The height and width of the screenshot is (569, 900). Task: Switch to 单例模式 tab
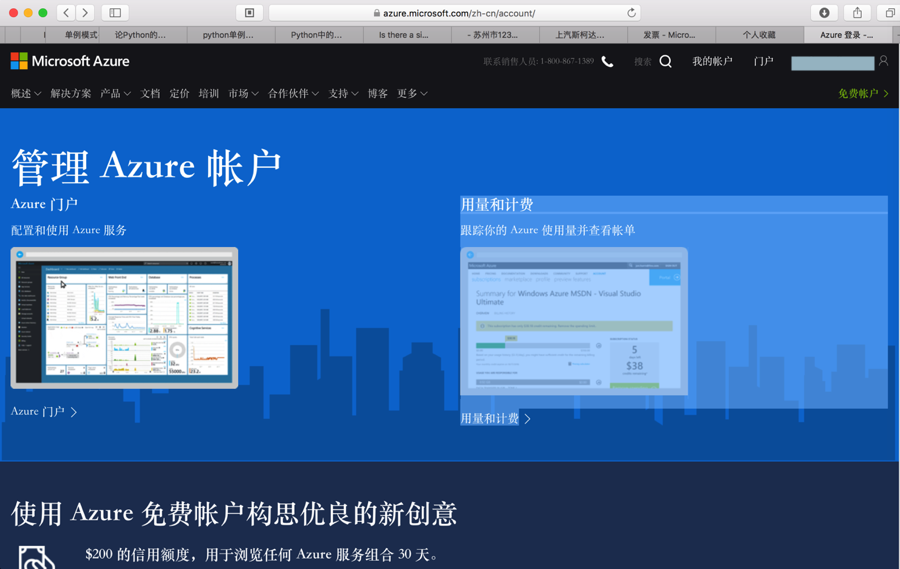coord(80,35)
